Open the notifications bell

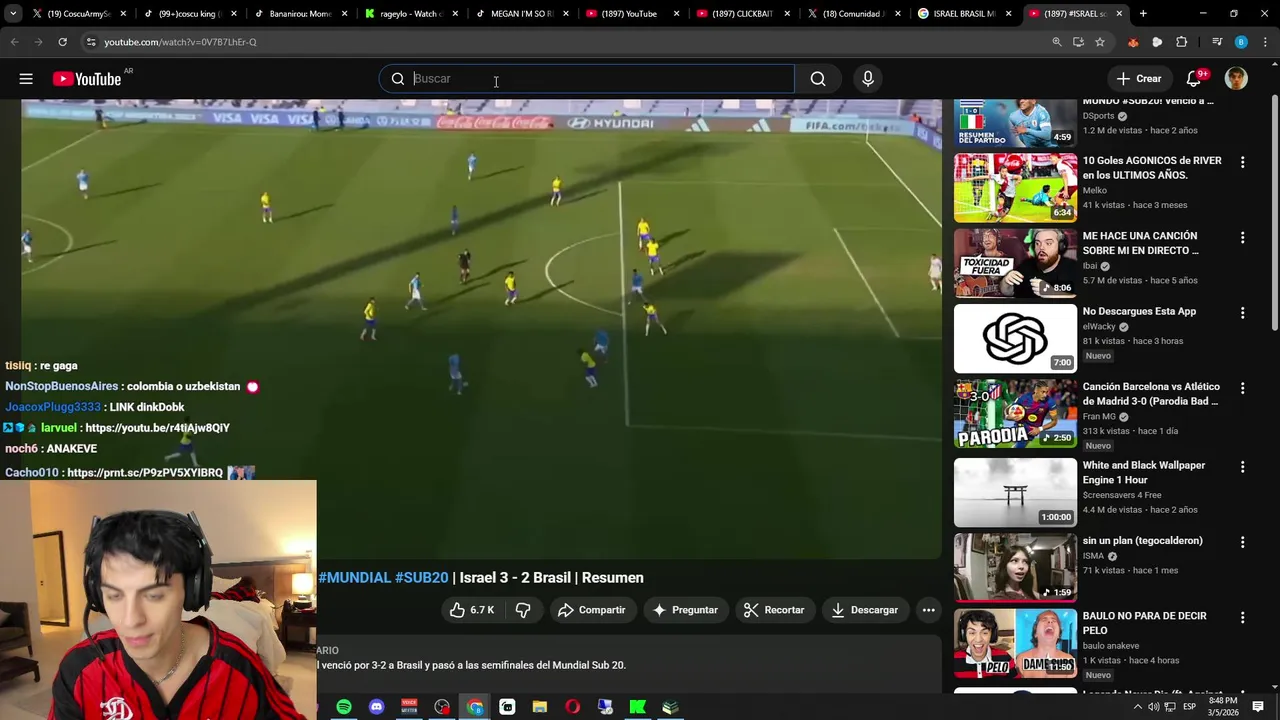point(1194,79)
